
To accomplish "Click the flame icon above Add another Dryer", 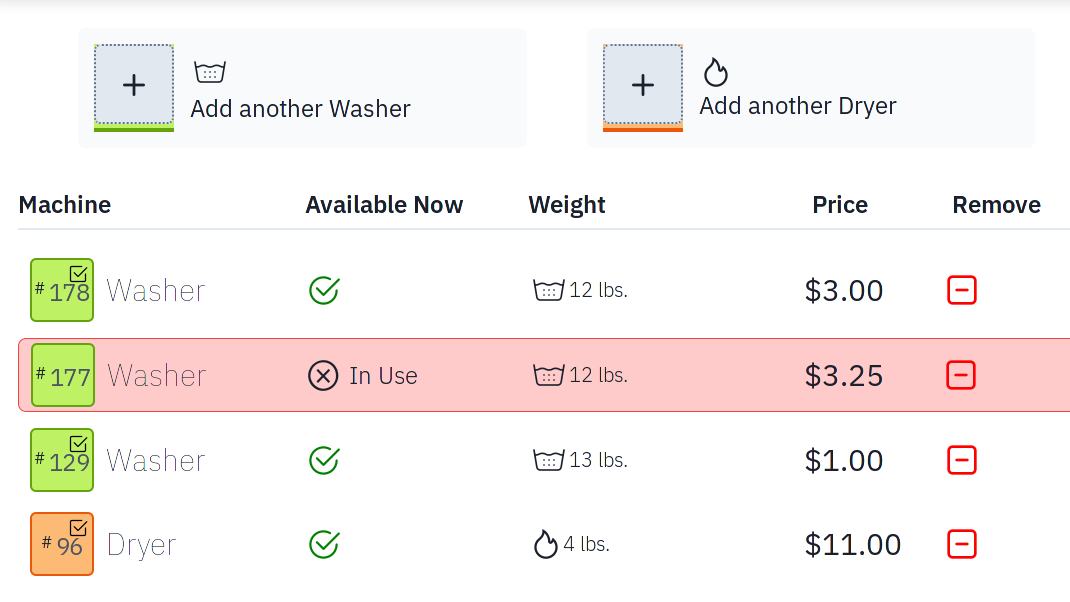I will tap(715, 72).
